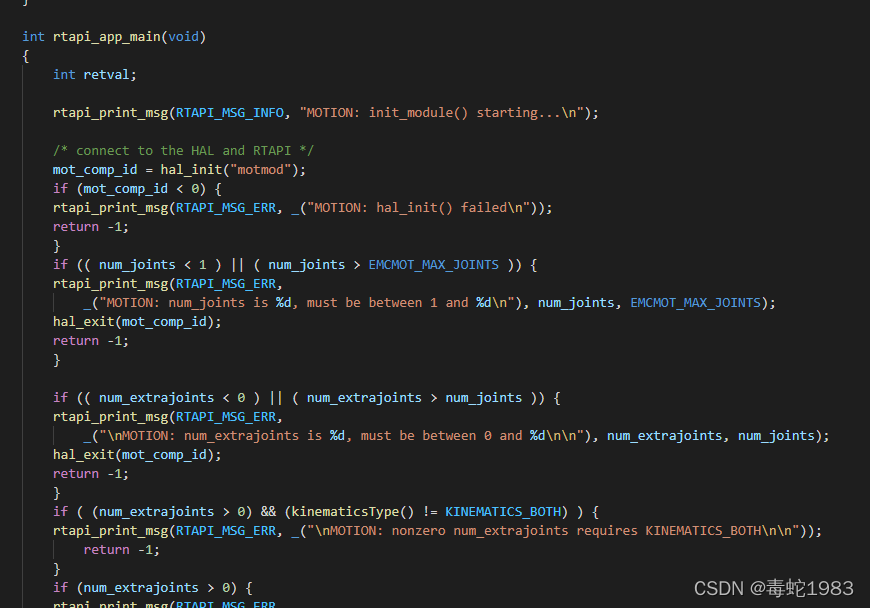Click "num_extrajoints < 0" in the if condition
This screenshot has width=870, height=608.
[172, 398]
